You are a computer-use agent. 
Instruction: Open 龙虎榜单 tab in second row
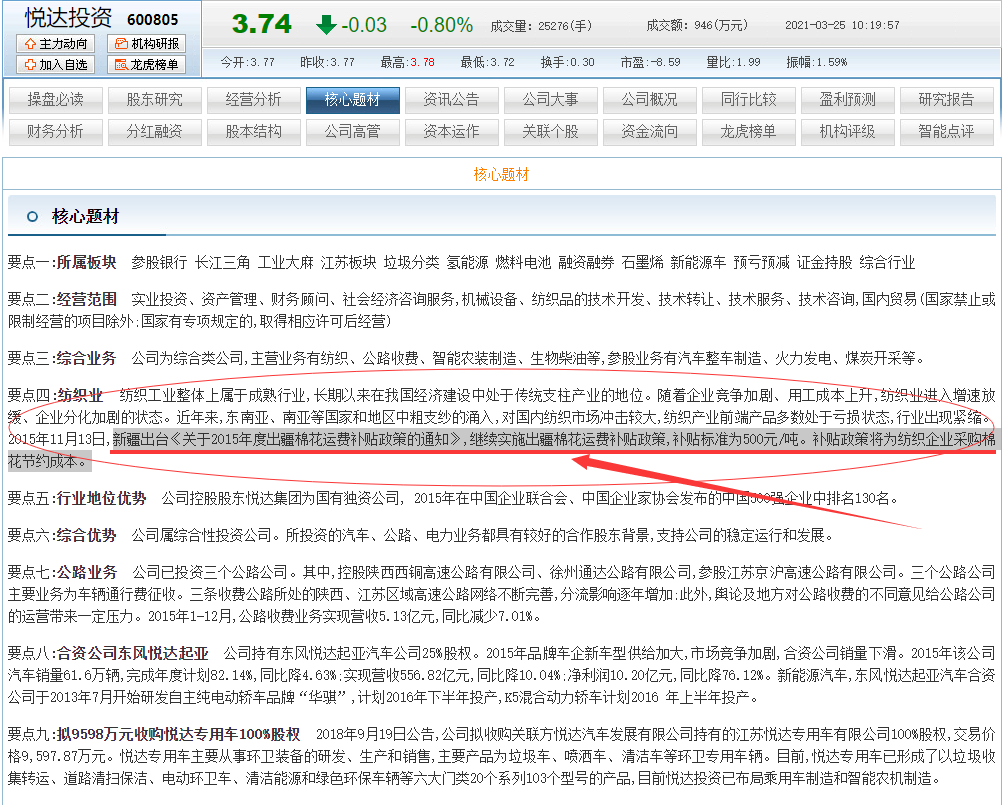pyautogui.click(x=749, y=132)
